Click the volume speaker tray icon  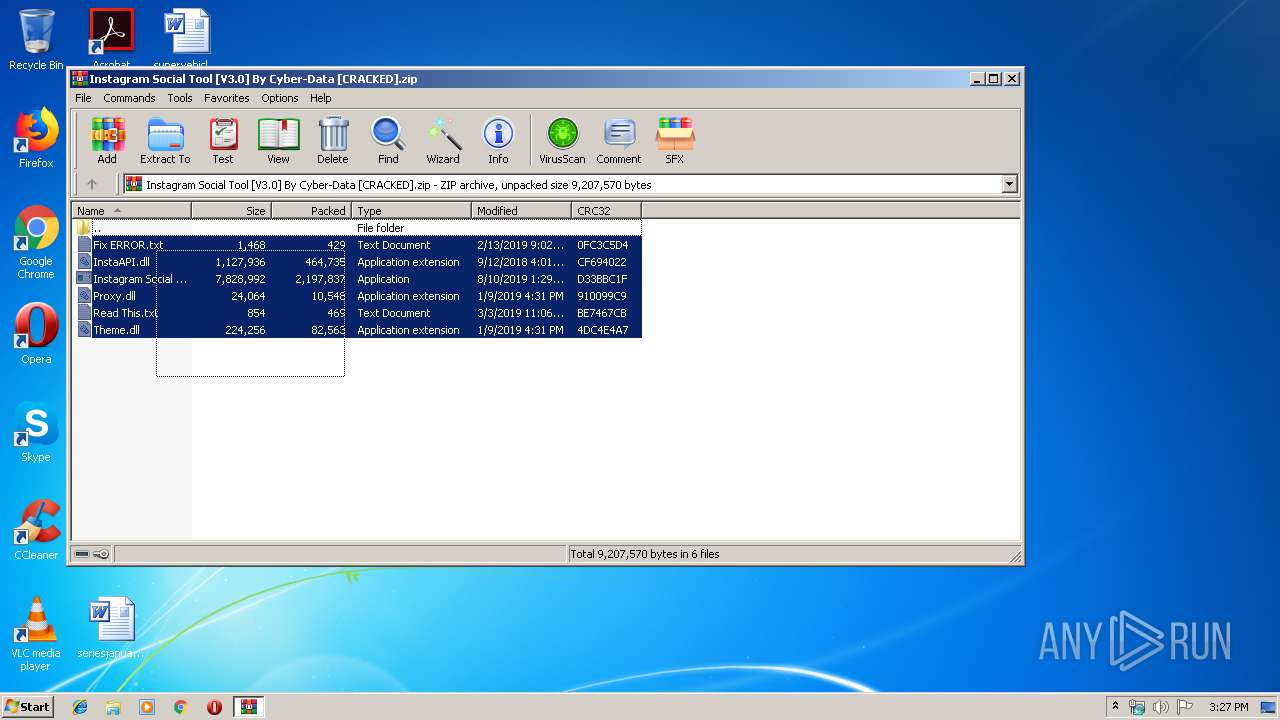click(x=1161, y=707)
